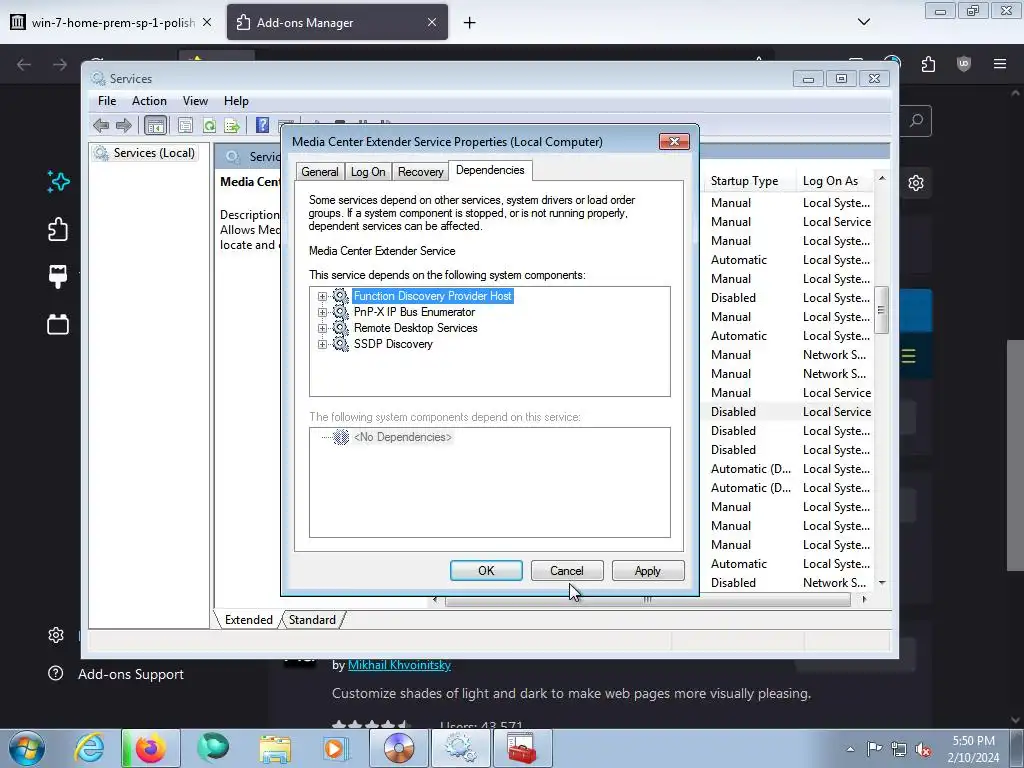Switch to the Dependencies tab
Viewport: 1024px width, 768px height.
tap(490, 170)
